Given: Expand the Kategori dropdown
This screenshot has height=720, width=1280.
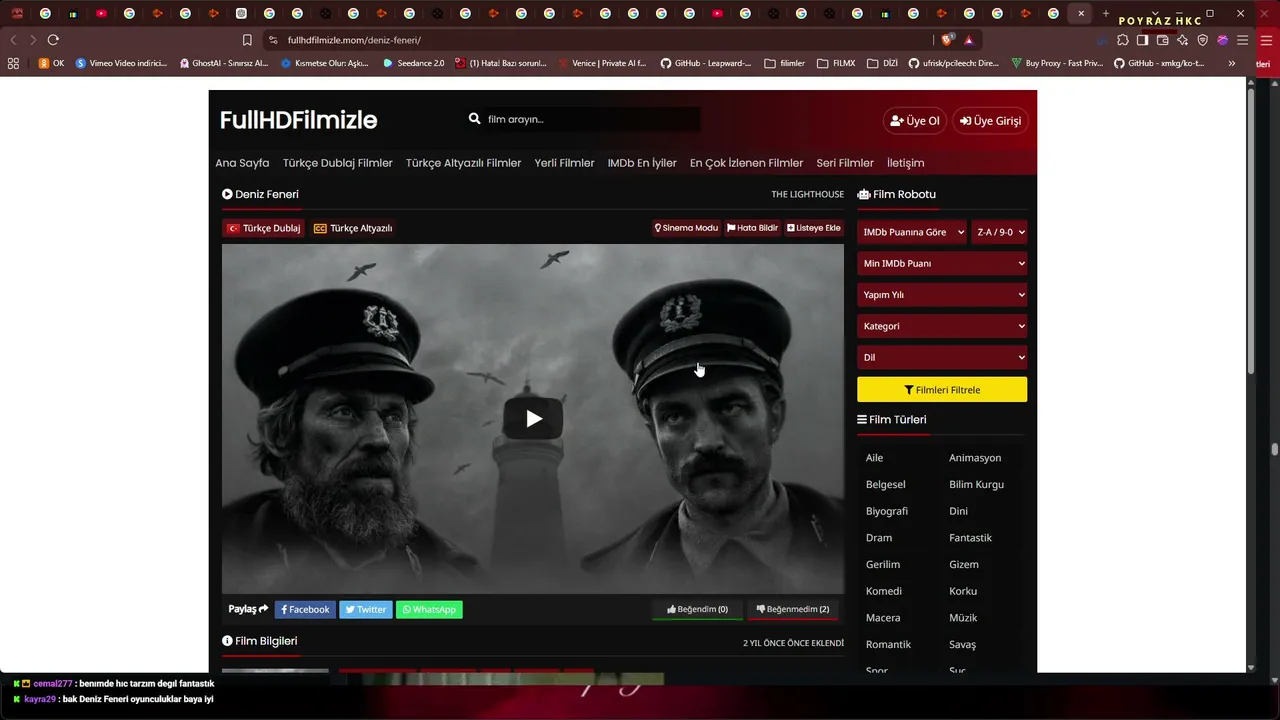Looking at the screenshot, I should pyautogui.click(x=942, y=326).
